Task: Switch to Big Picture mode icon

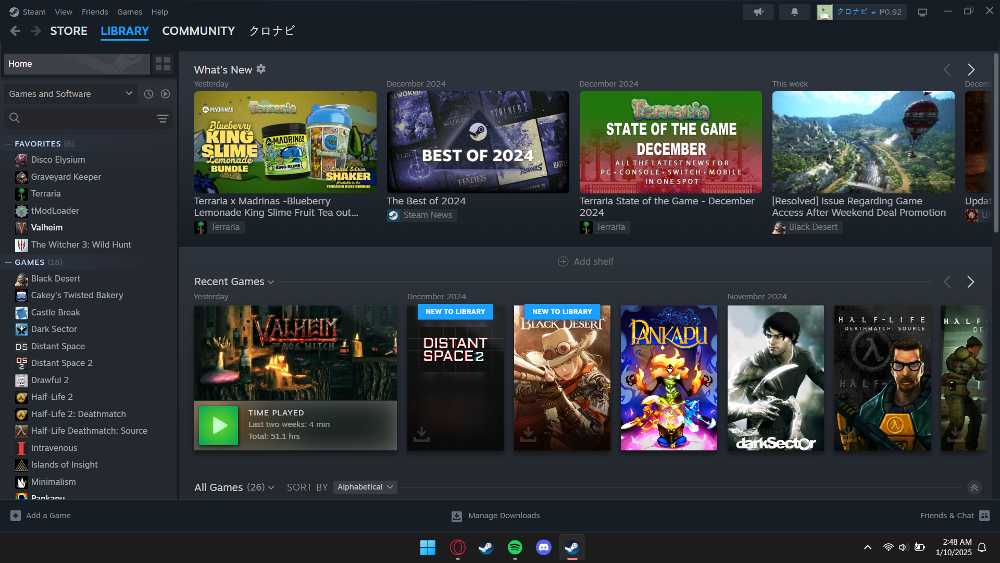Action: (x=922, y=12)
